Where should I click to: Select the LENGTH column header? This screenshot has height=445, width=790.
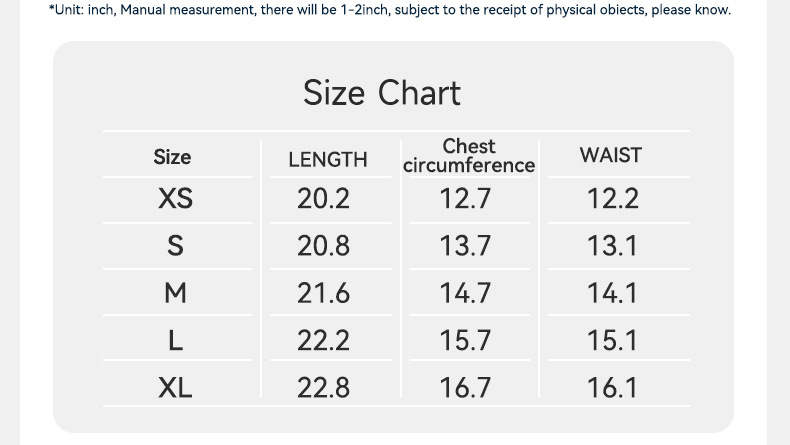point(327,159)
